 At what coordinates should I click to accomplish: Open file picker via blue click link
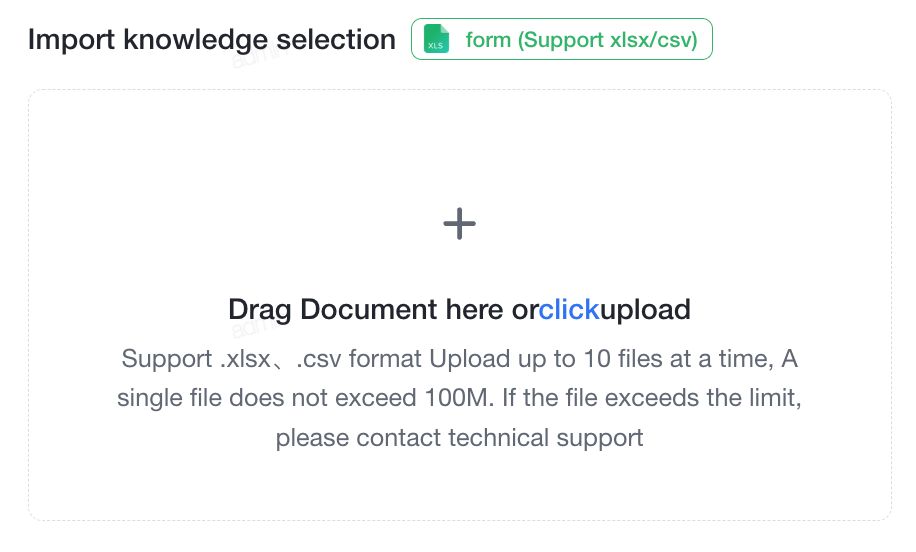[568, 309]
